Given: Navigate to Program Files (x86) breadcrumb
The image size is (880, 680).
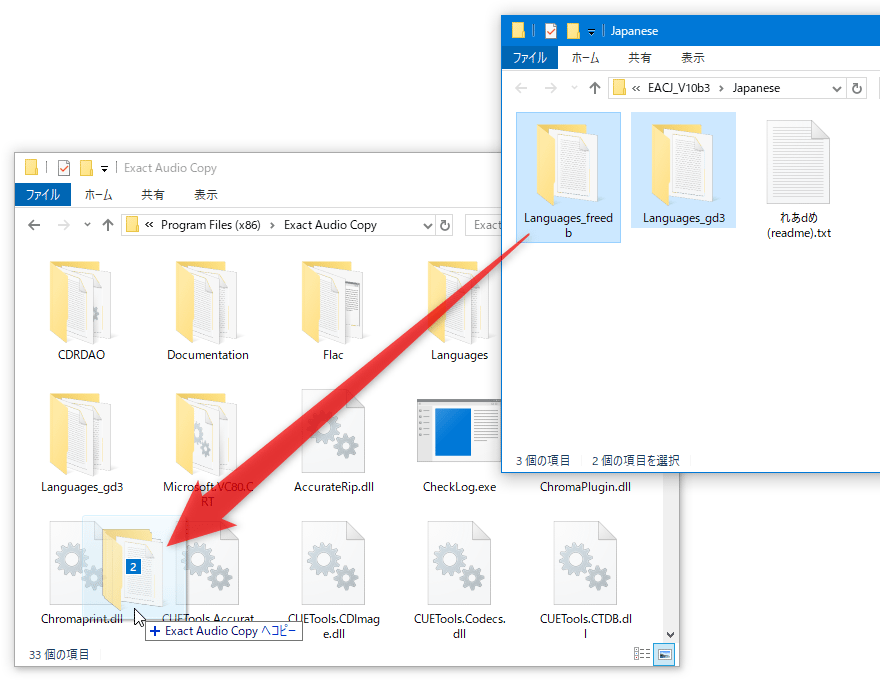Looking at the screenshot, I should [210, 225].
